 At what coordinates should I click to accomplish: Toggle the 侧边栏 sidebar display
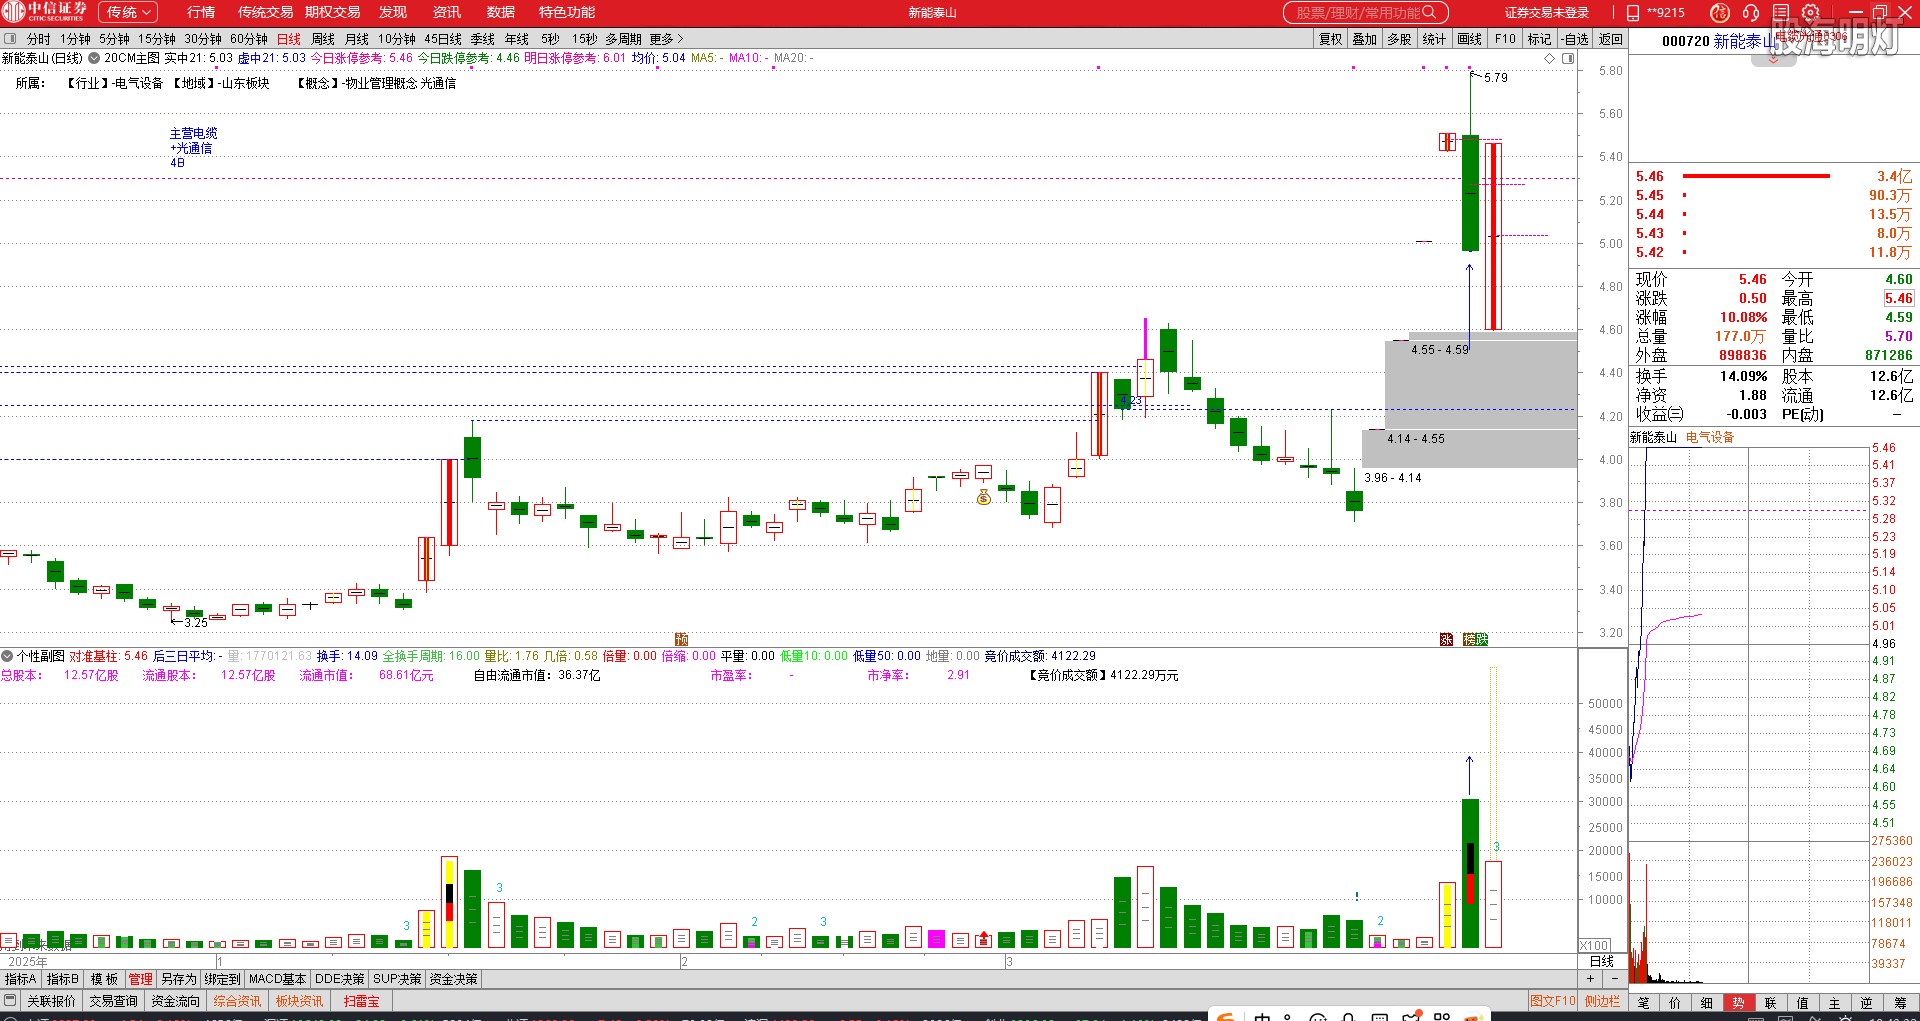pos(1602,1001)
